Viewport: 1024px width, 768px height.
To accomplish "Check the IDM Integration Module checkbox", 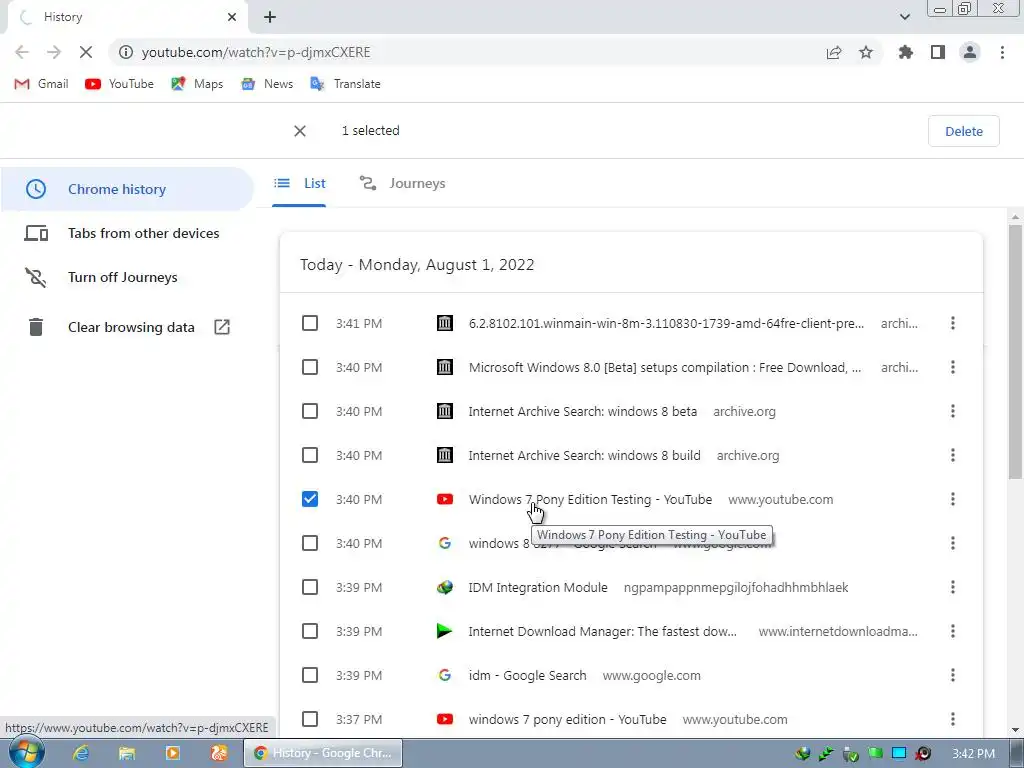I will [310, 587].
